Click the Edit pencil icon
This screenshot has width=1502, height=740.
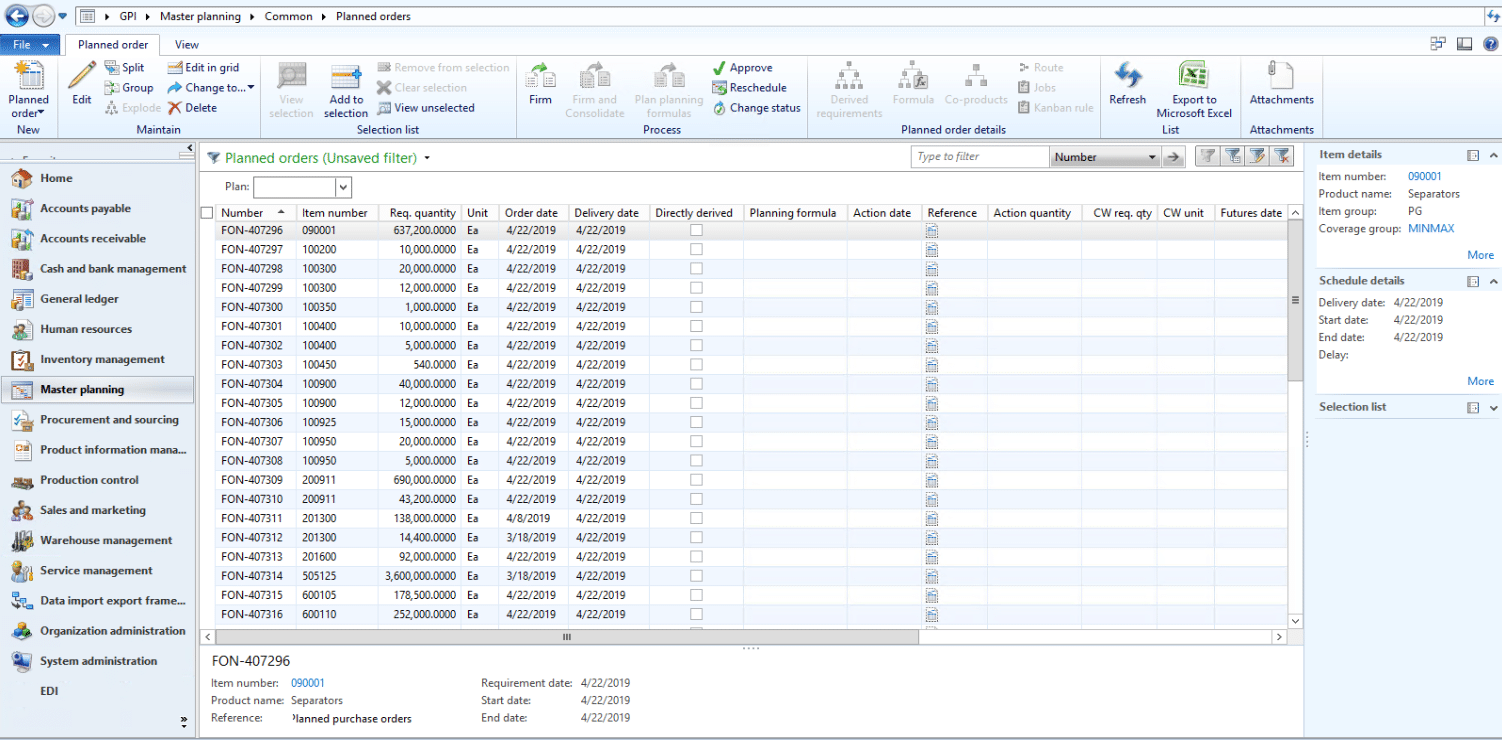tap(80, 88)
